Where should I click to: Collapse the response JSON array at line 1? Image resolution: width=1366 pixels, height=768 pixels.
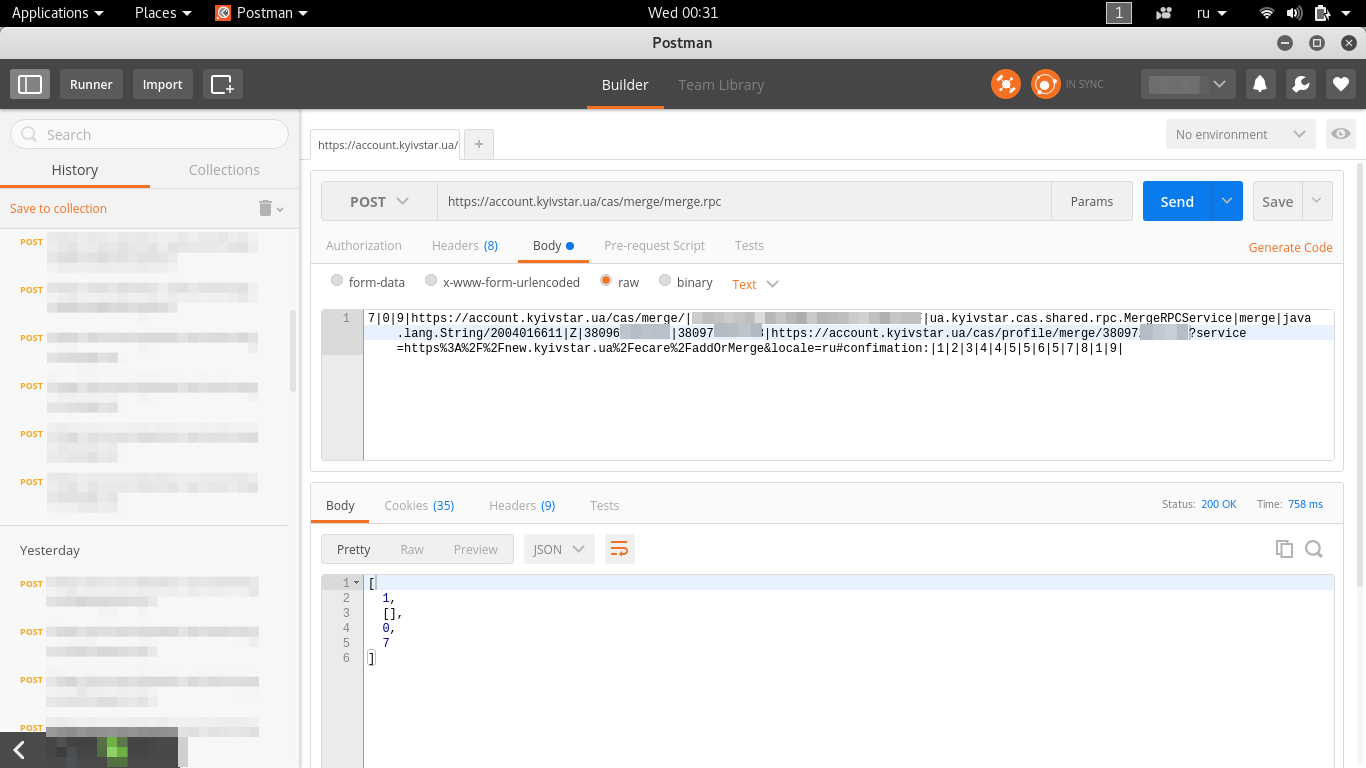pos(356,582)
